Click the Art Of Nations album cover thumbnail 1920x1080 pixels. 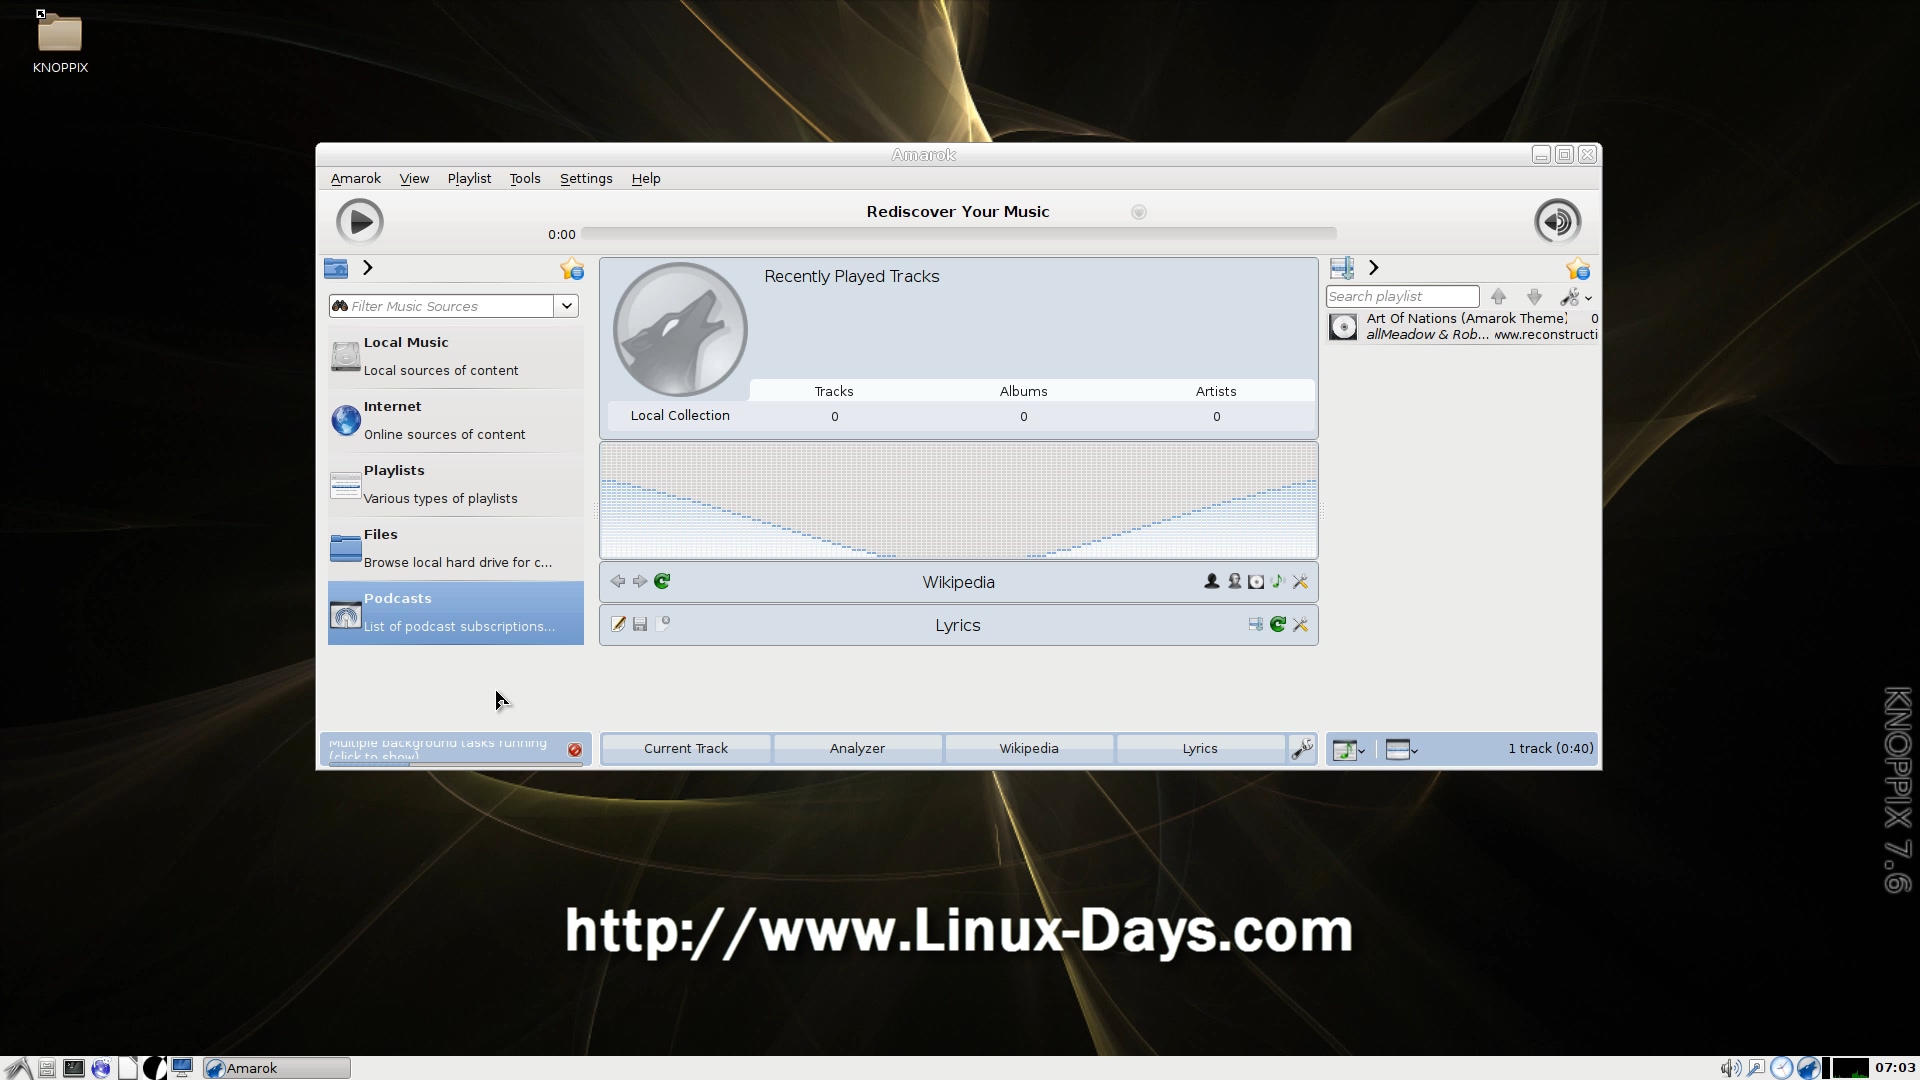pos(1343,327)
